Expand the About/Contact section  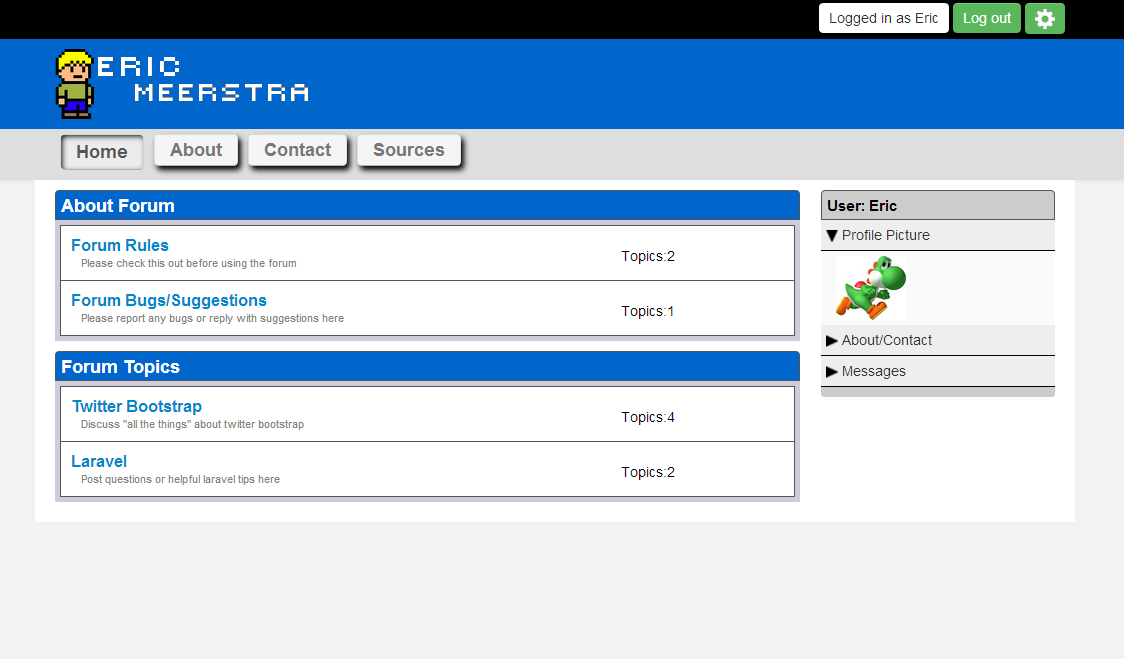tap(938, 341)
